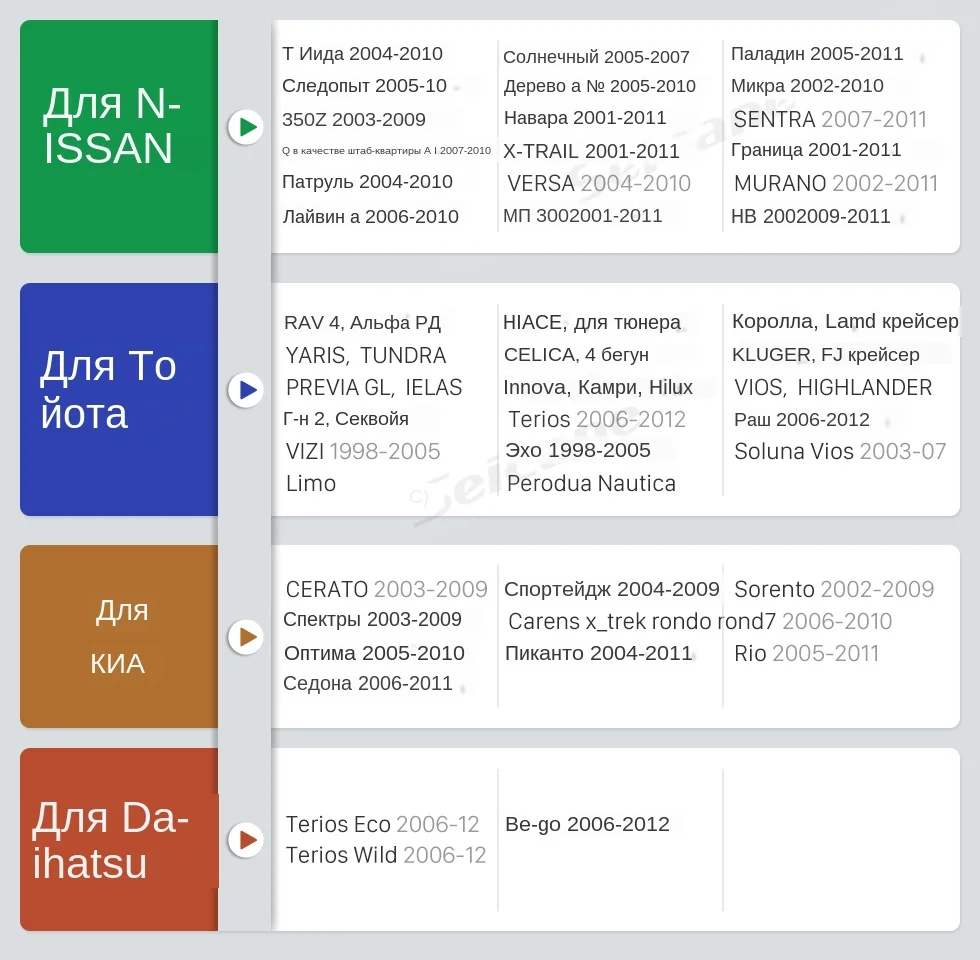Click 'CERATO 2003-2009' entry
980x960 pixels.
[386, 589]
